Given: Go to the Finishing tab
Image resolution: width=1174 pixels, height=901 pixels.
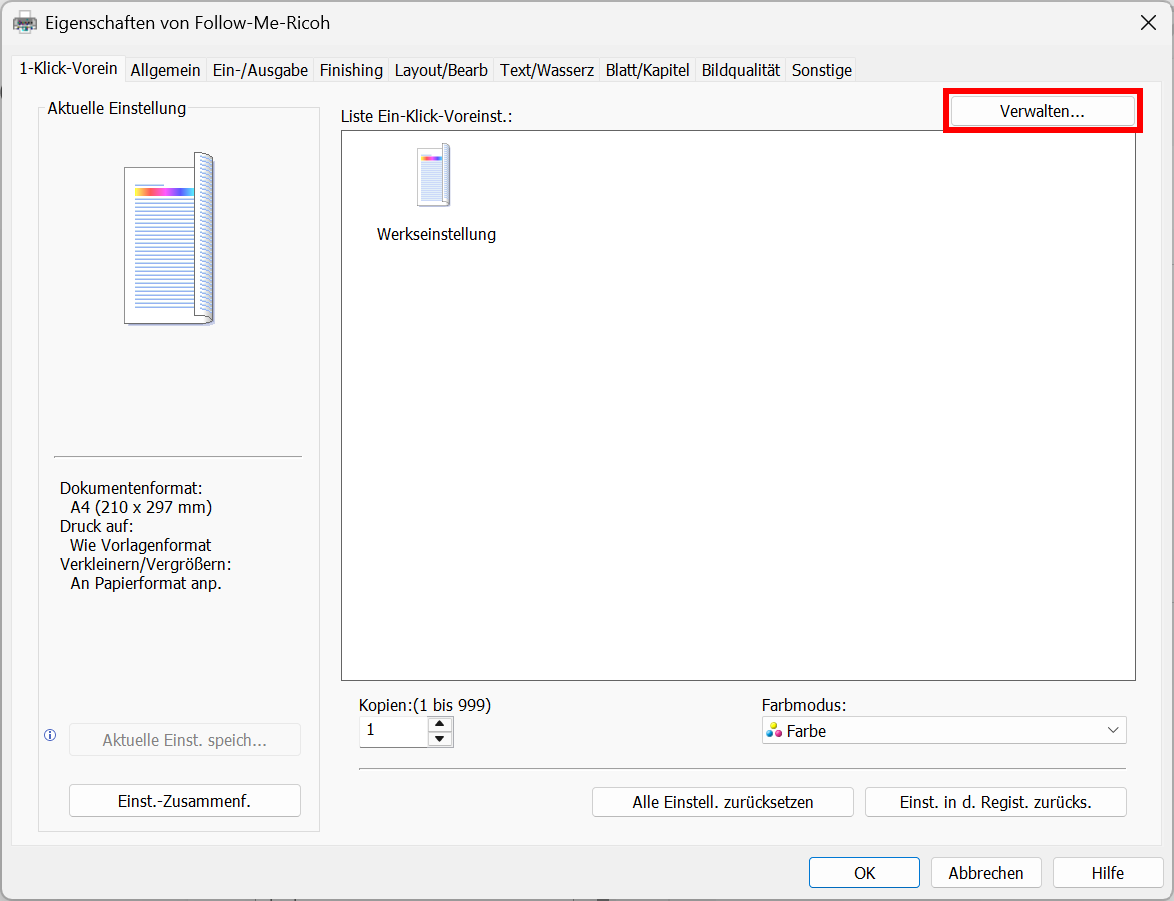Looking at the screenshot, I should click(x=351, y=70).
